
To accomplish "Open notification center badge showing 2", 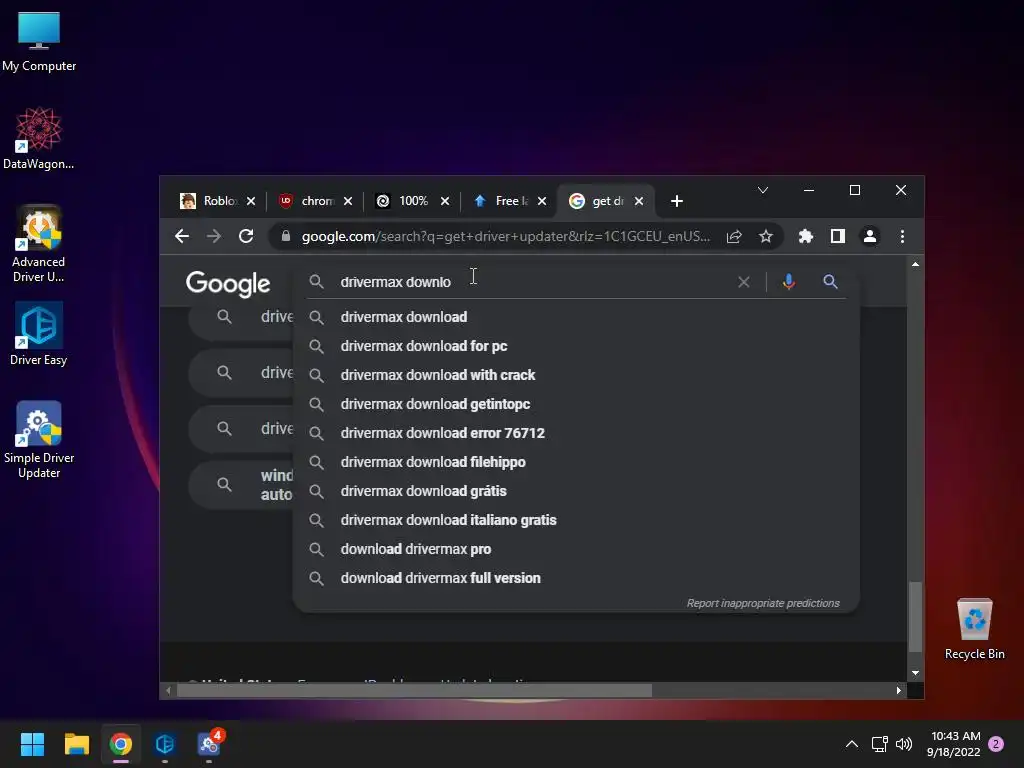I will [x=996, y=744].
